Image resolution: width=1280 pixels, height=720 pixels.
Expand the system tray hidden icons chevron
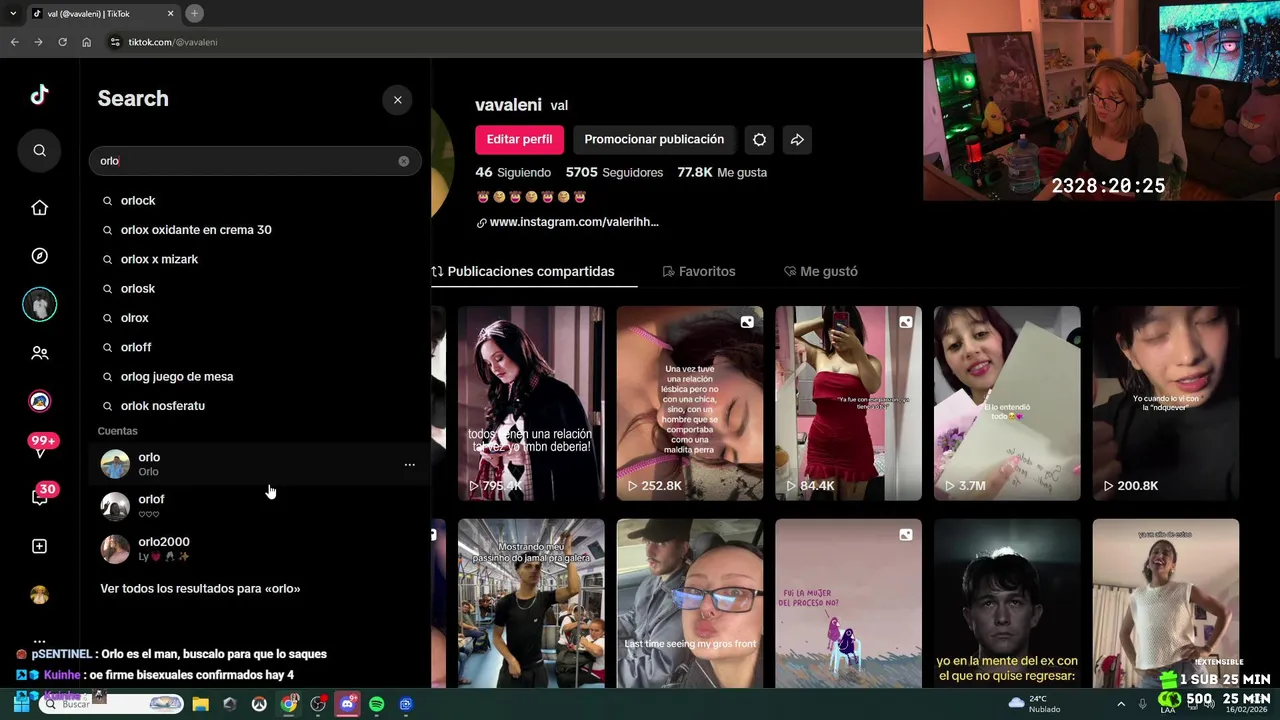[1120, 704]
